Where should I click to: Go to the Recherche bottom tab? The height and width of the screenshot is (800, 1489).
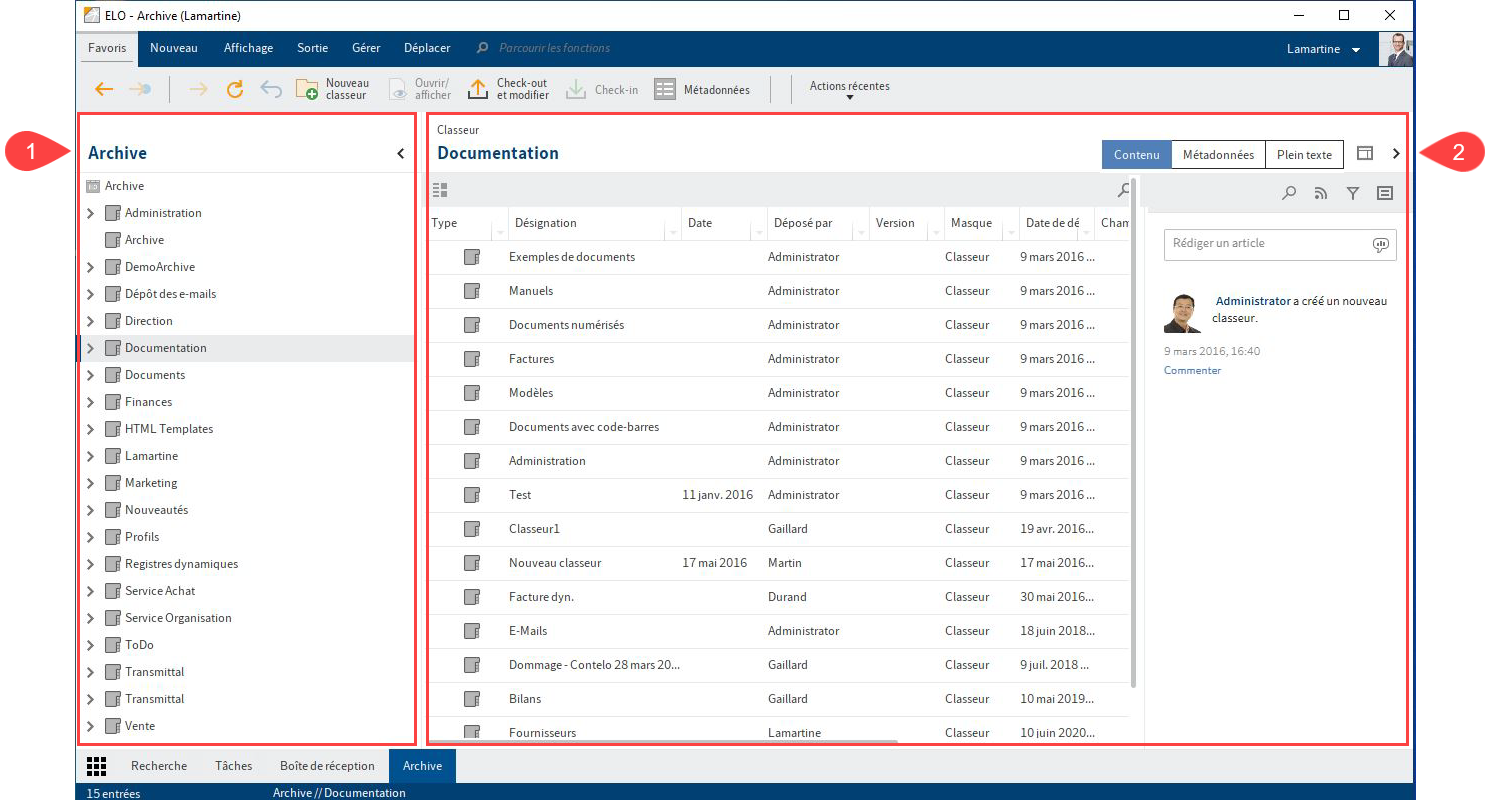point(159,766)
